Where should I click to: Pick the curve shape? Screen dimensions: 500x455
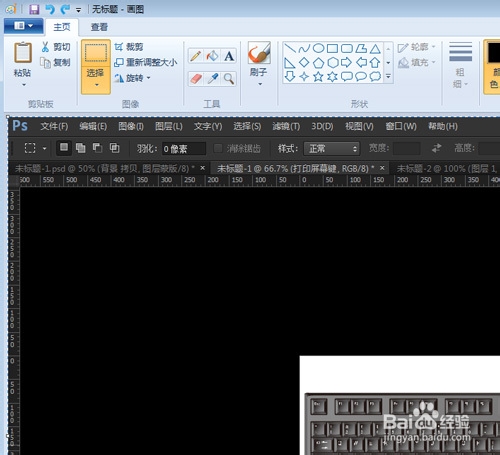tap(304, 49)
